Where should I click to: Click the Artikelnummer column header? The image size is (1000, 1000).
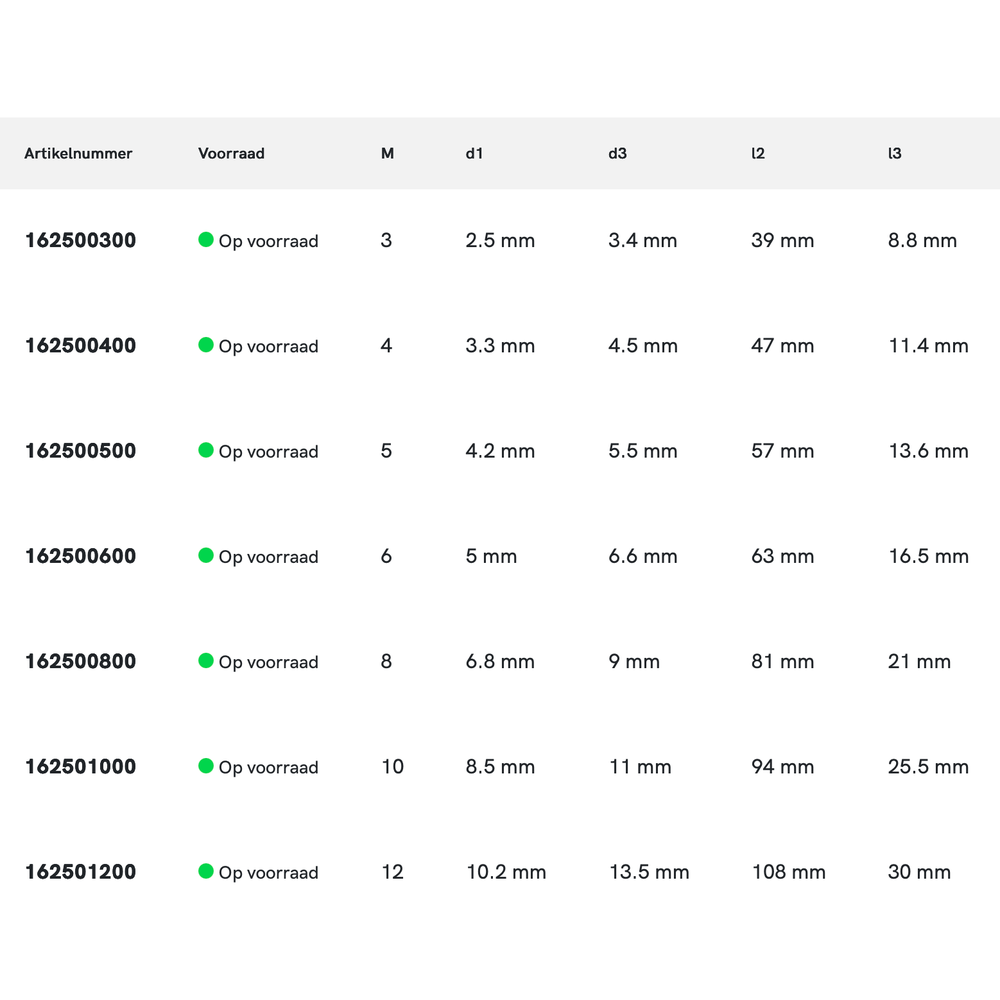(78, 154)
